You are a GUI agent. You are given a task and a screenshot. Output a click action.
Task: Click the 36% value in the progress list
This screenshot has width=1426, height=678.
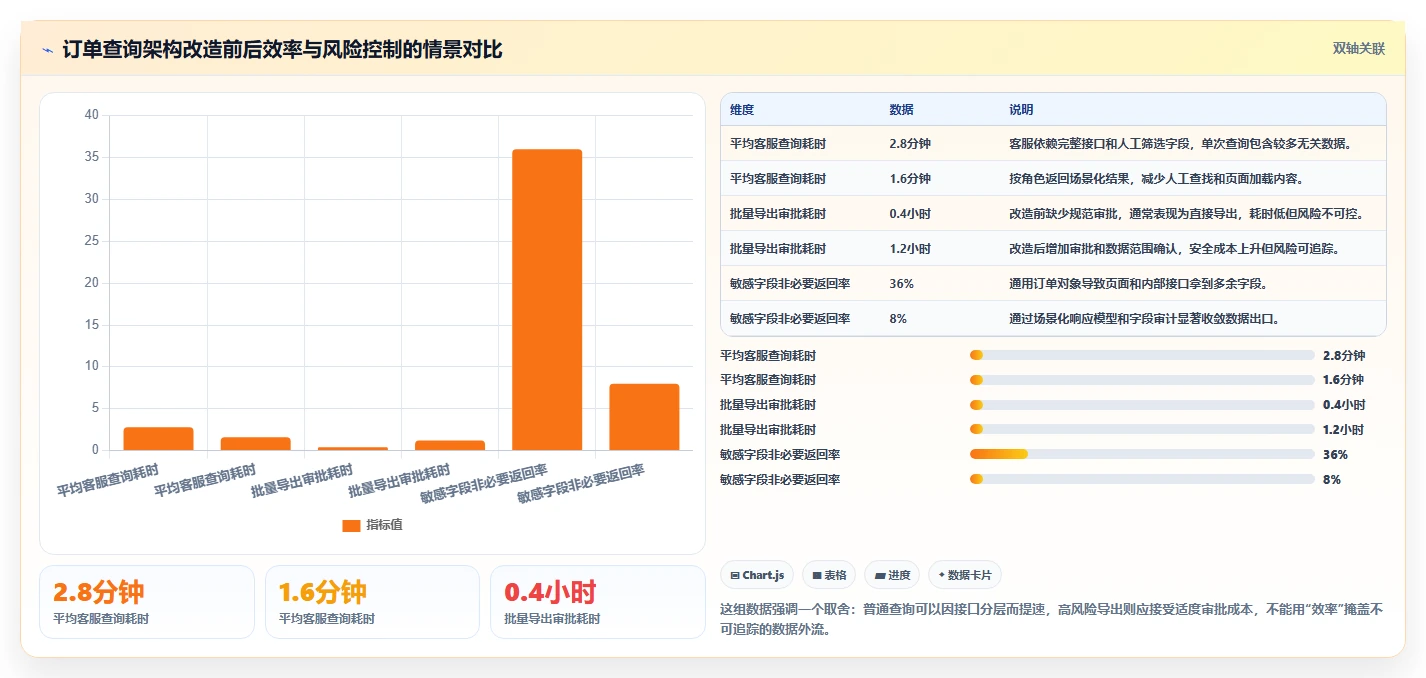(1335, 455)
